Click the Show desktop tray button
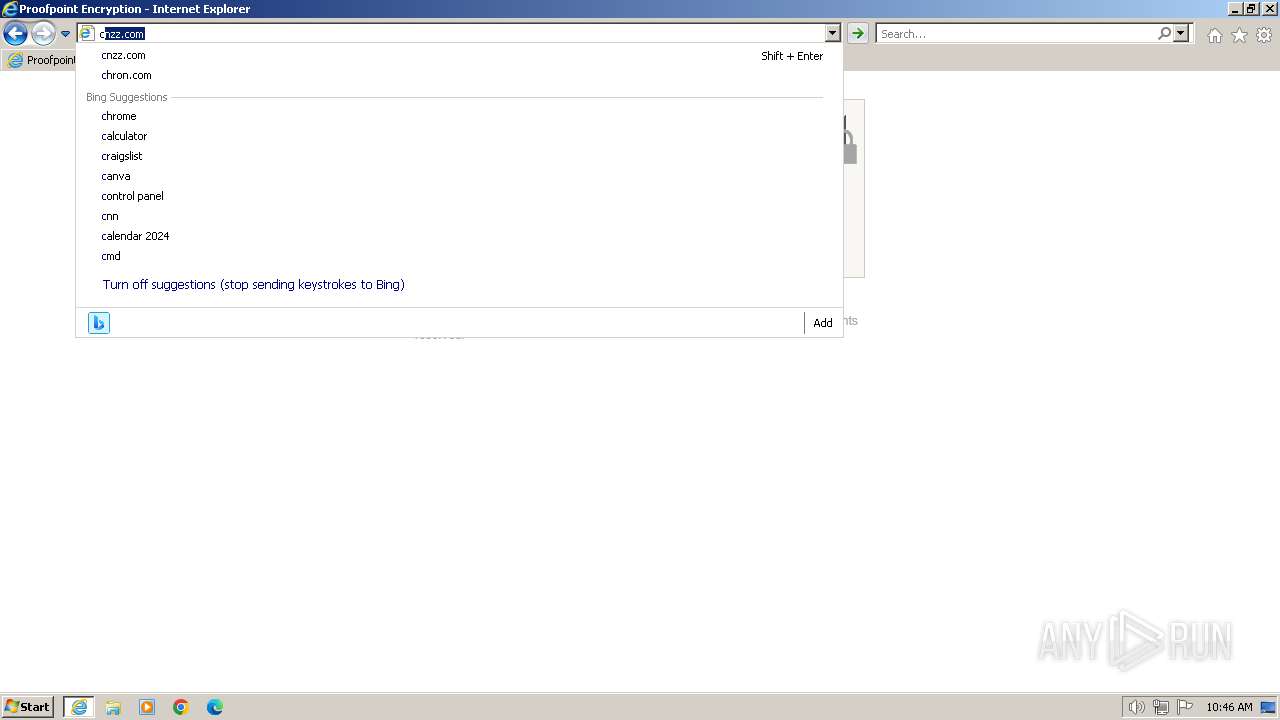 click(1268, 707)
